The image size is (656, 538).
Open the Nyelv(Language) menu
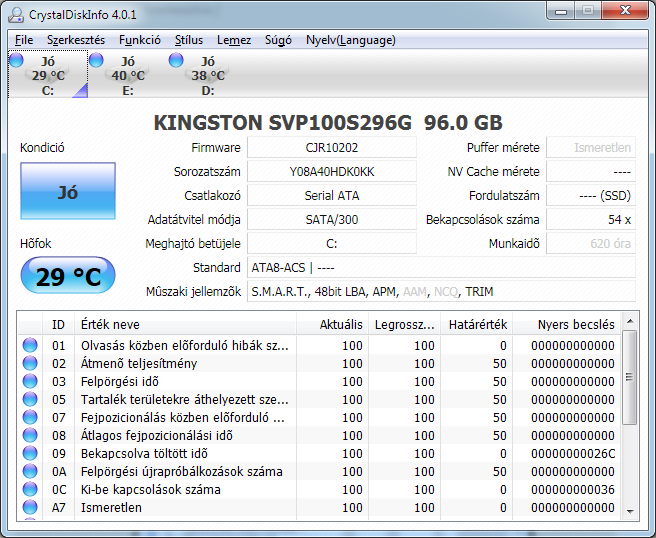click(350, 40)
